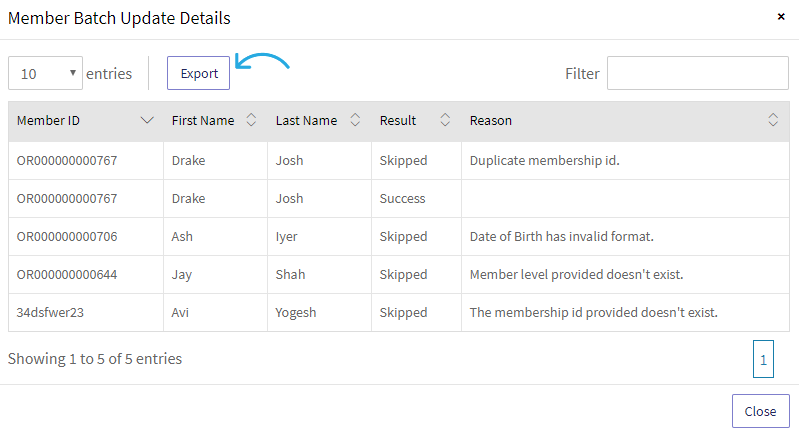The image size is (799, 433).
Task: Click 'Date of Birth has invalid format.' reason
Action: click(x=562, y=236)
